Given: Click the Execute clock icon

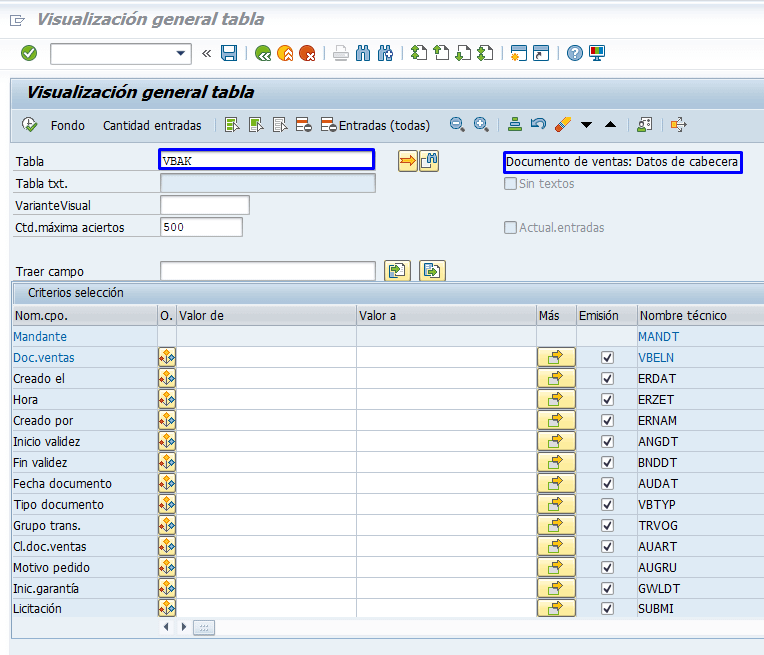Looking at the screenshot, I should (x=29, y=125).
